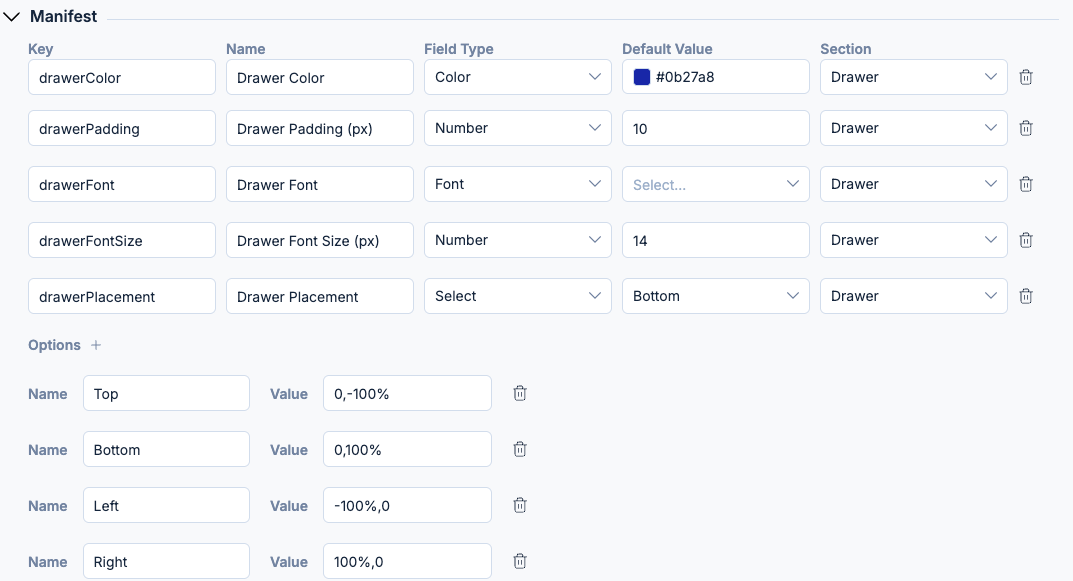Click the Manifest heading text

[x=64, y=16]
